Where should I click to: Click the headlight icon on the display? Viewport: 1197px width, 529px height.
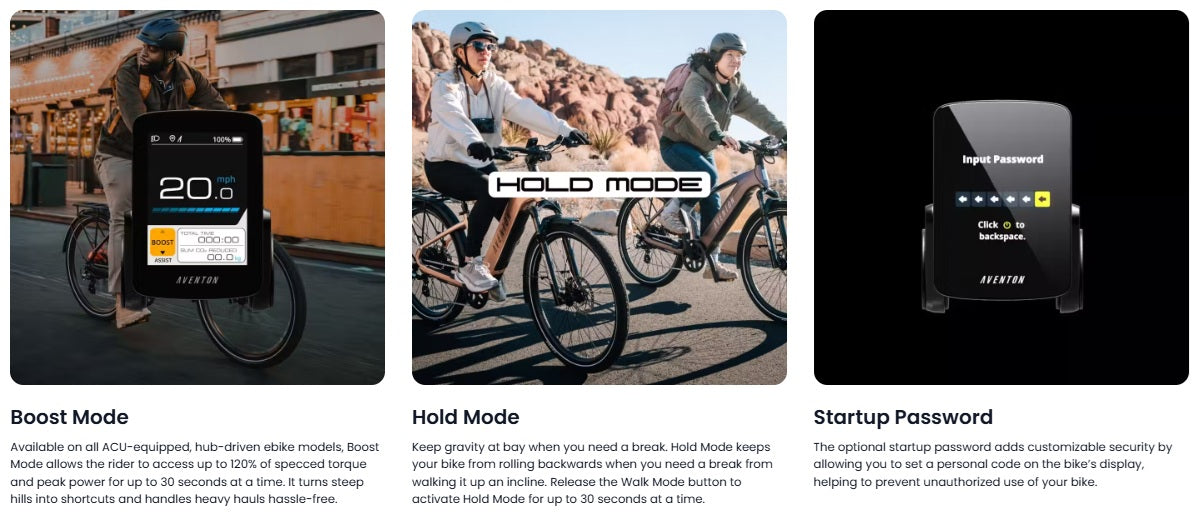point(155,139)
